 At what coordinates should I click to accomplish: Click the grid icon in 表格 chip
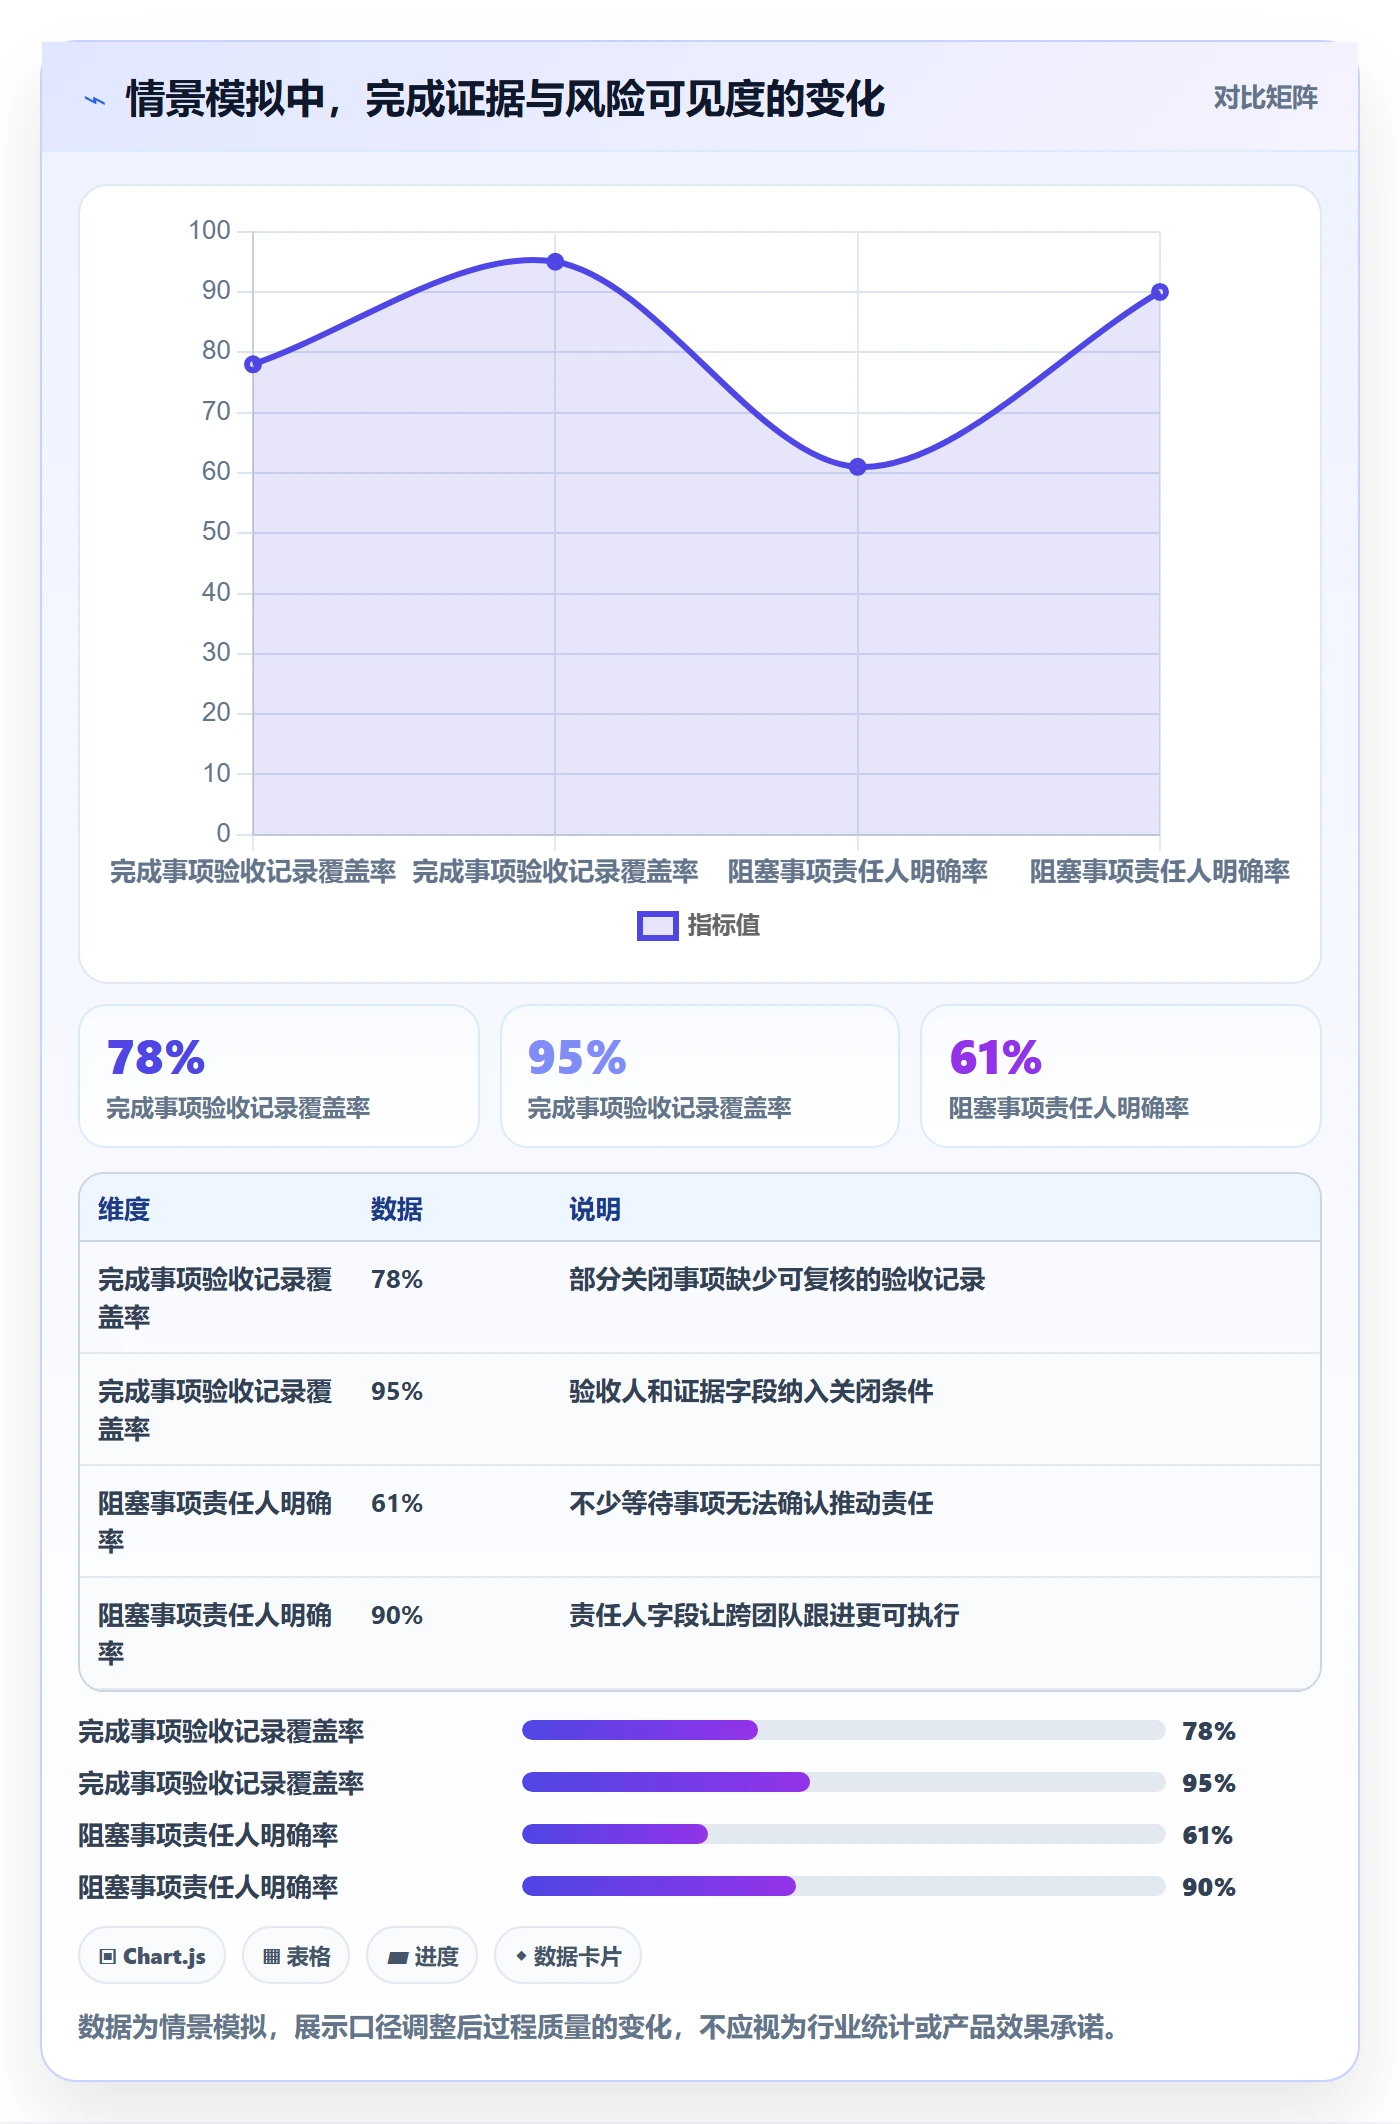click(271, 1957)
